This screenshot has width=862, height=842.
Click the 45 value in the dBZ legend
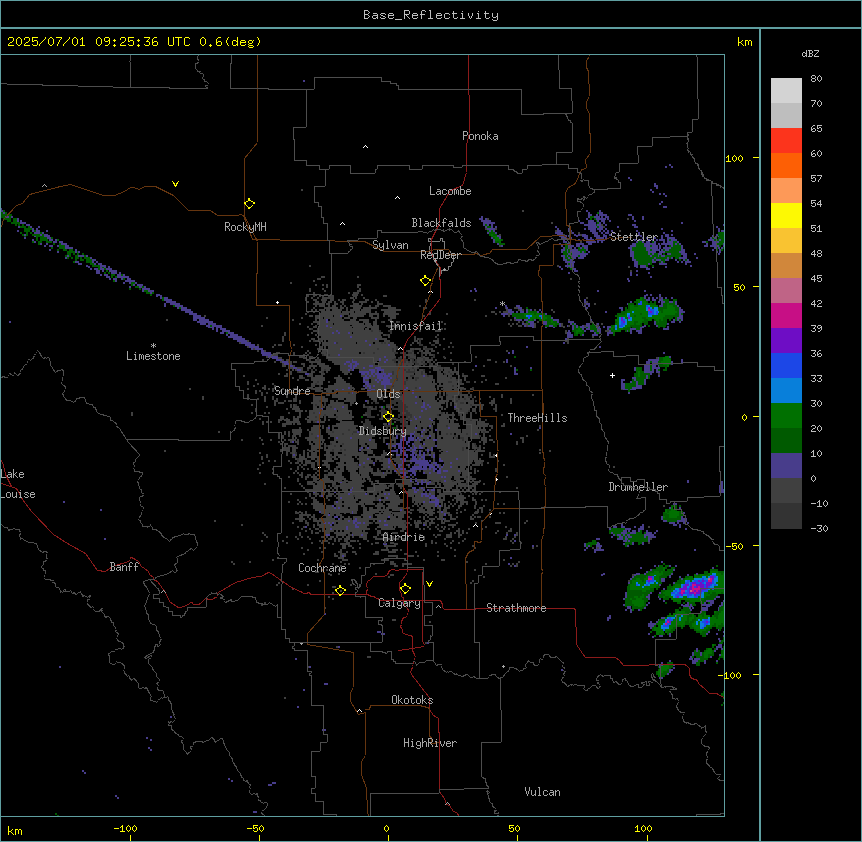816,279
